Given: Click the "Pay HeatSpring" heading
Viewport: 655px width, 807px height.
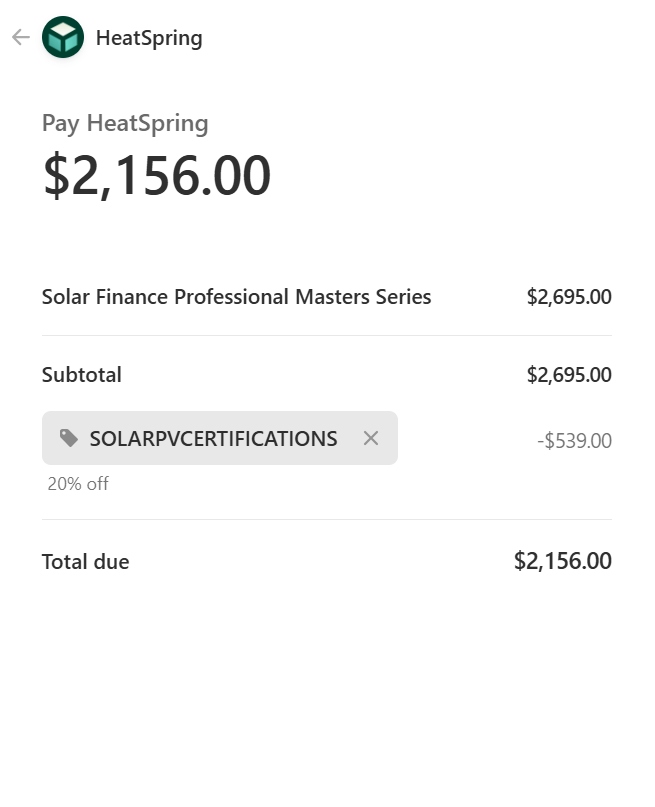Looking at the screenshot, I should click(125, 124).
